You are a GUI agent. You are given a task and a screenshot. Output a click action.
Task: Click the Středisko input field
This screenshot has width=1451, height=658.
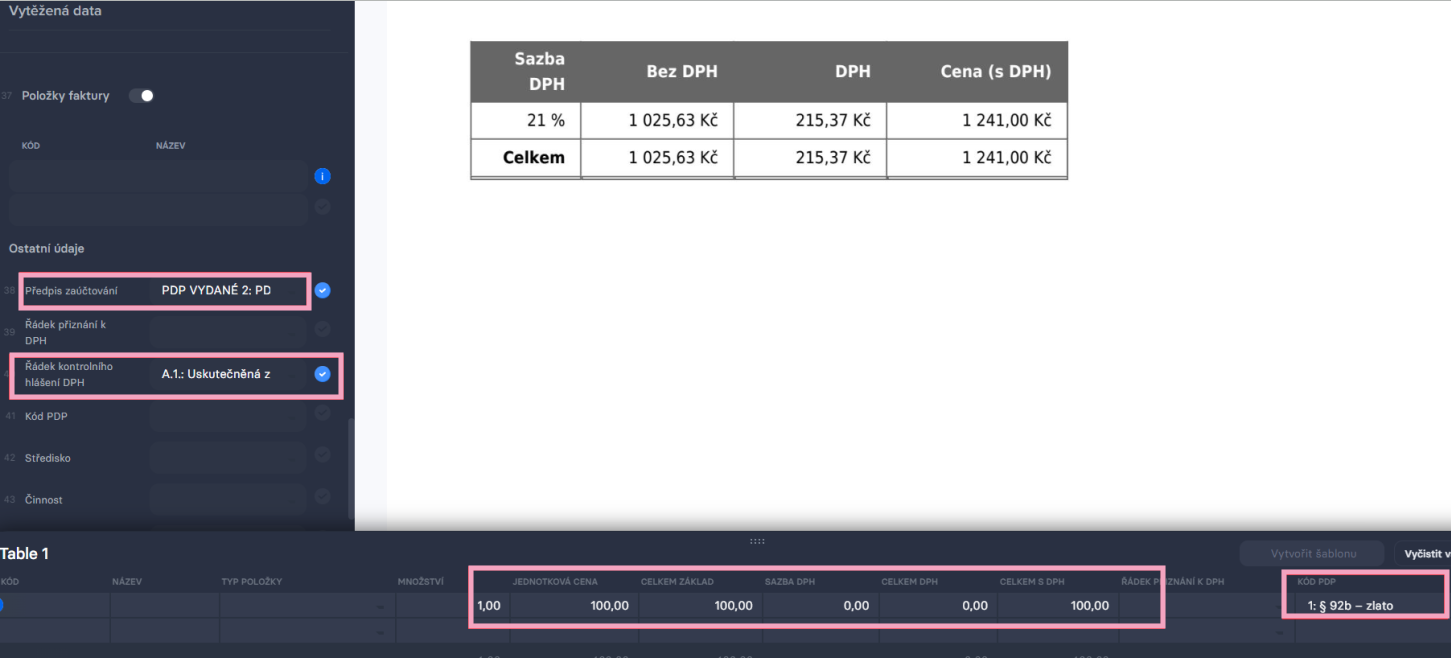[x=228, y=457]
